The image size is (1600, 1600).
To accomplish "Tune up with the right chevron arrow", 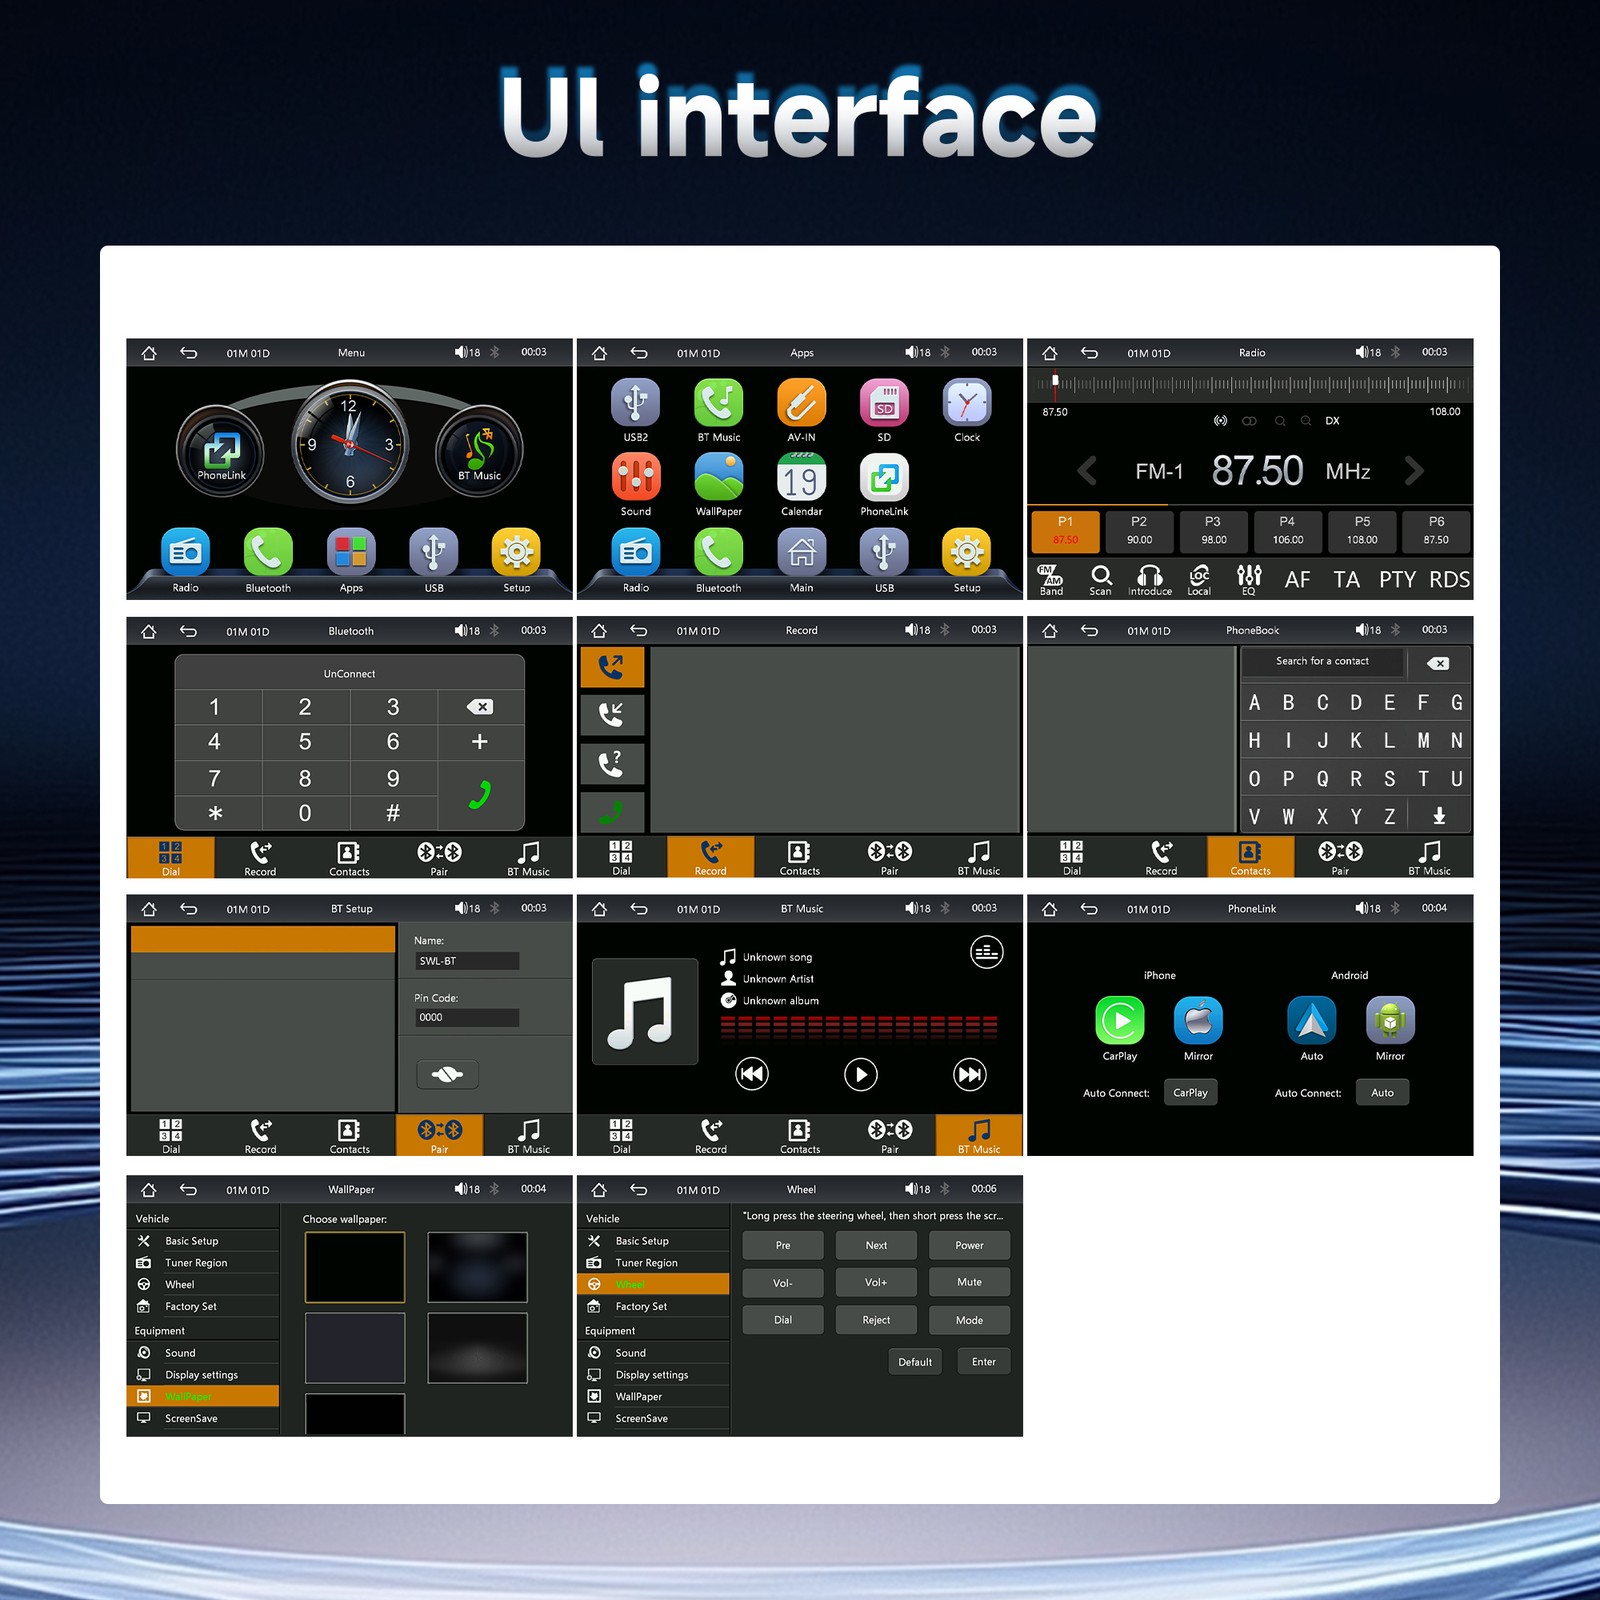I will tap(1413, 470).
